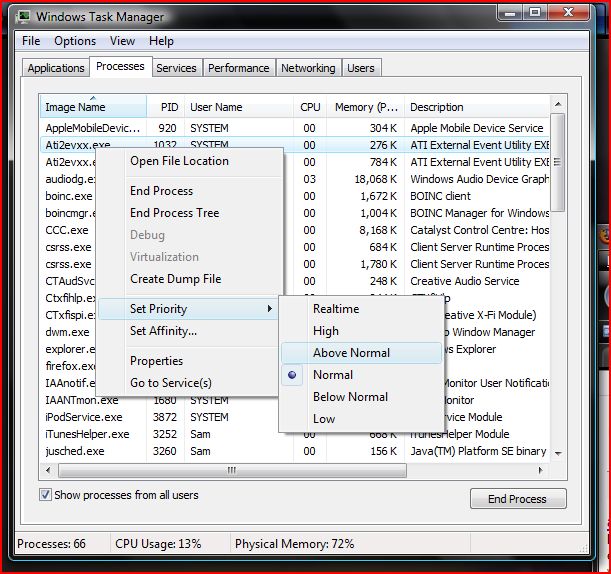Expand the Set Priority submenu arrow
The width and height of the screenshot is (611, 574).
[x=270, y=309]
